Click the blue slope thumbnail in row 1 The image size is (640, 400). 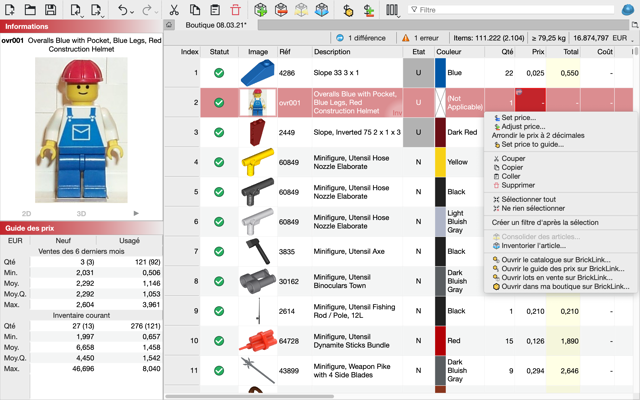pyautogui.click(x=258, y=73)
